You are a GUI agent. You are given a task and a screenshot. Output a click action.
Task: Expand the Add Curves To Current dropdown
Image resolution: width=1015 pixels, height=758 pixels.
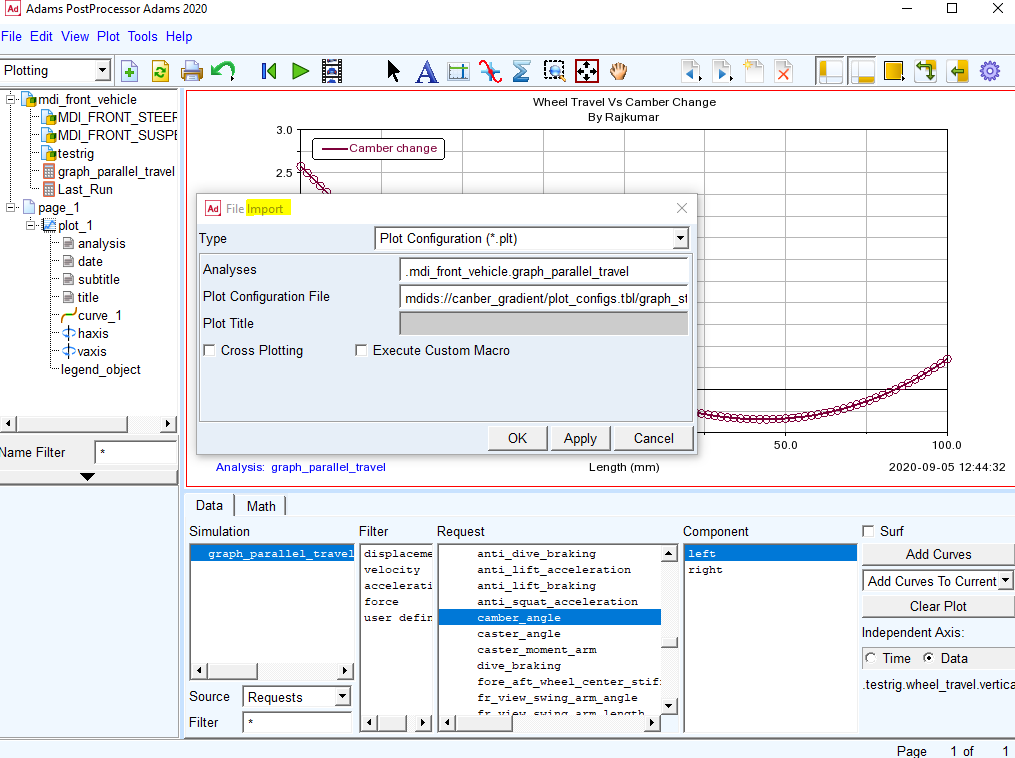click(1005, 581)
